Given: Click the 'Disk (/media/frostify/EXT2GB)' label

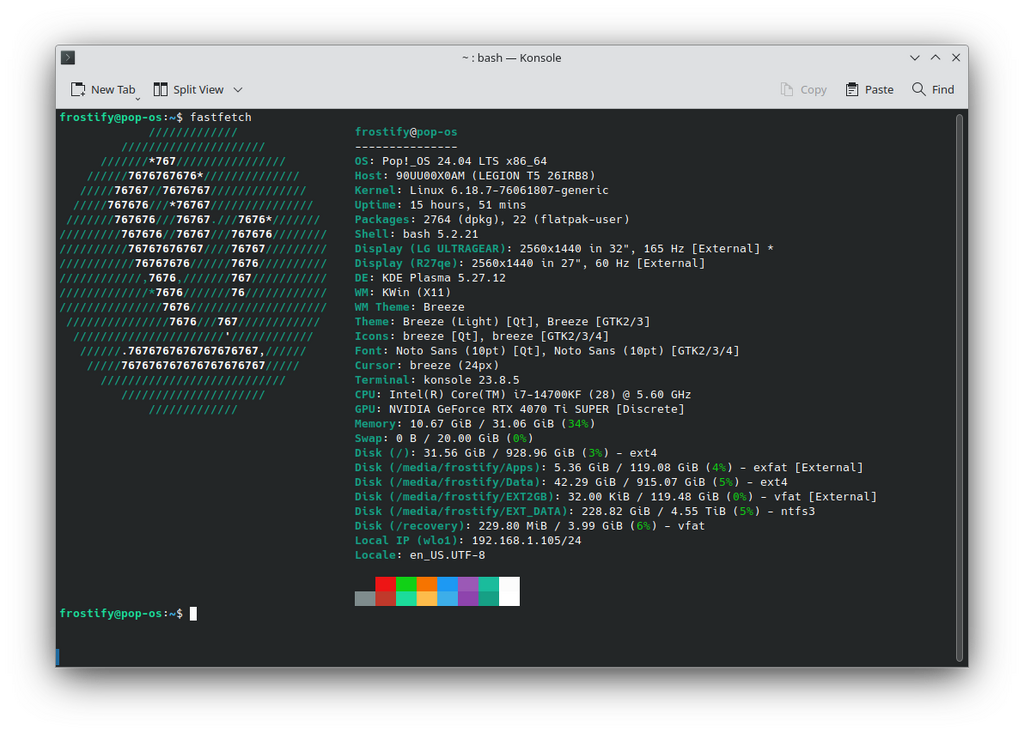Looking at the screenshot, I should click(x=455, y=497).
